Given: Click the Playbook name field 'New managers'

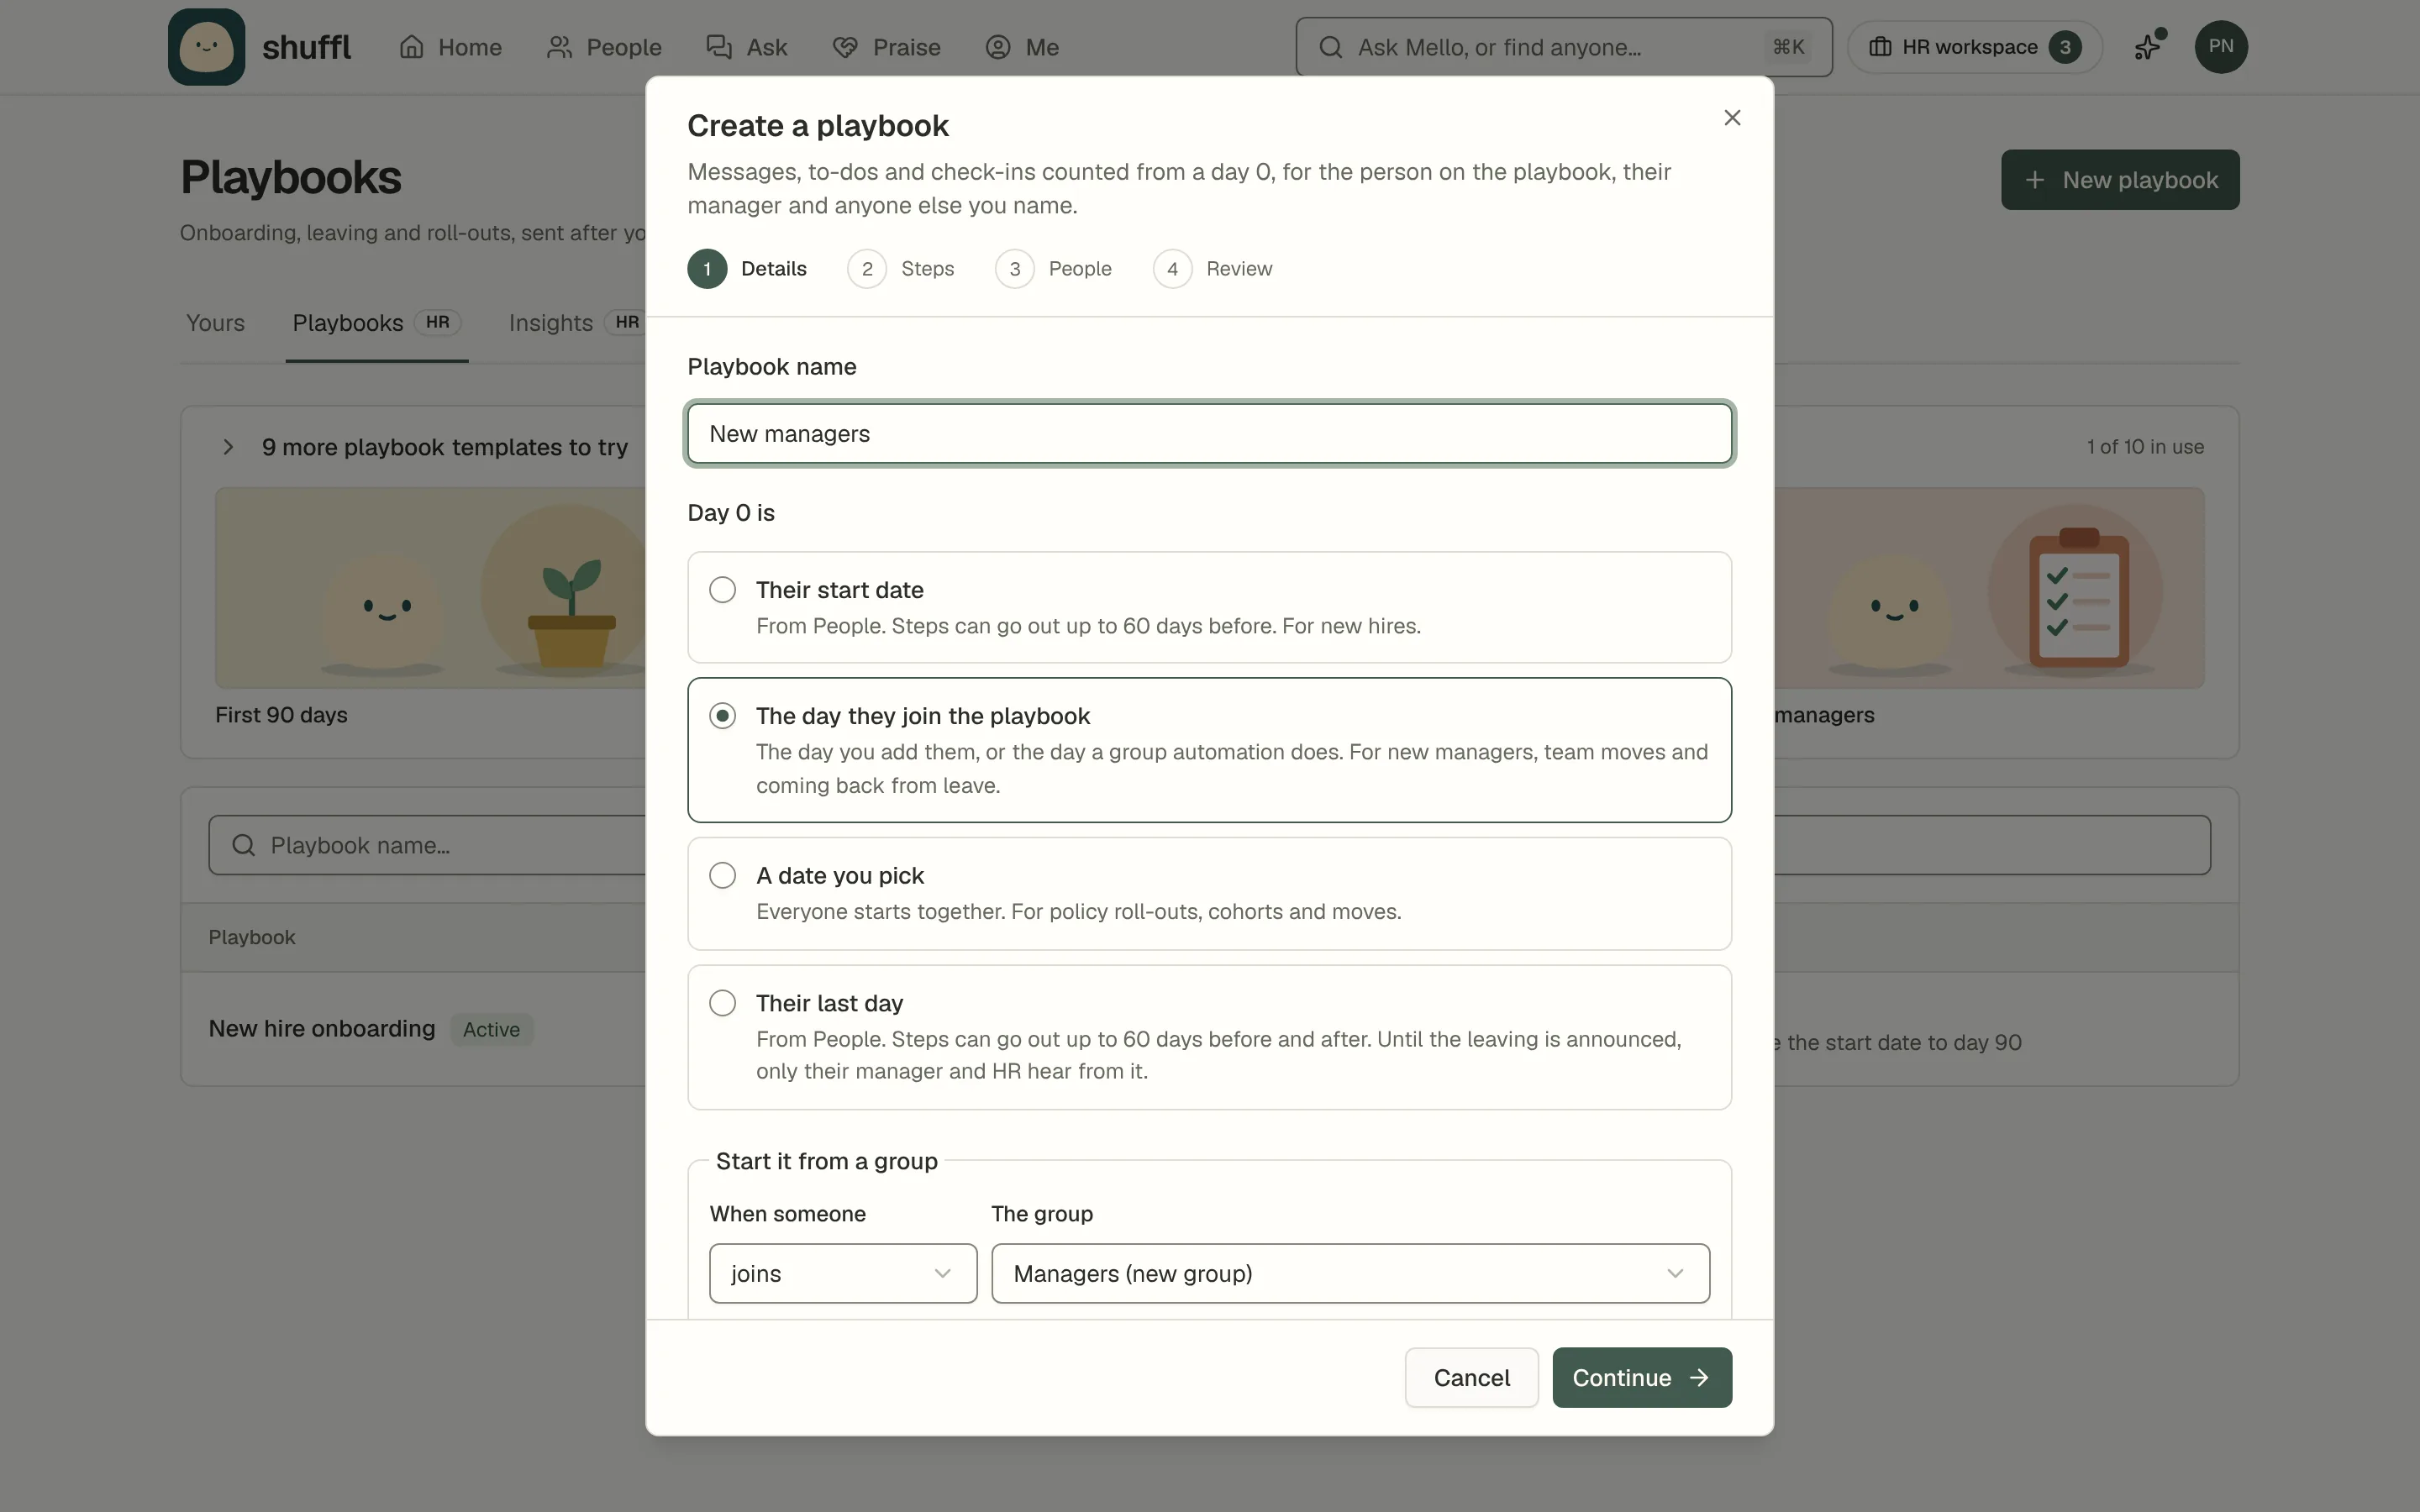Looking at the screenshot, I should (1209, 434).
